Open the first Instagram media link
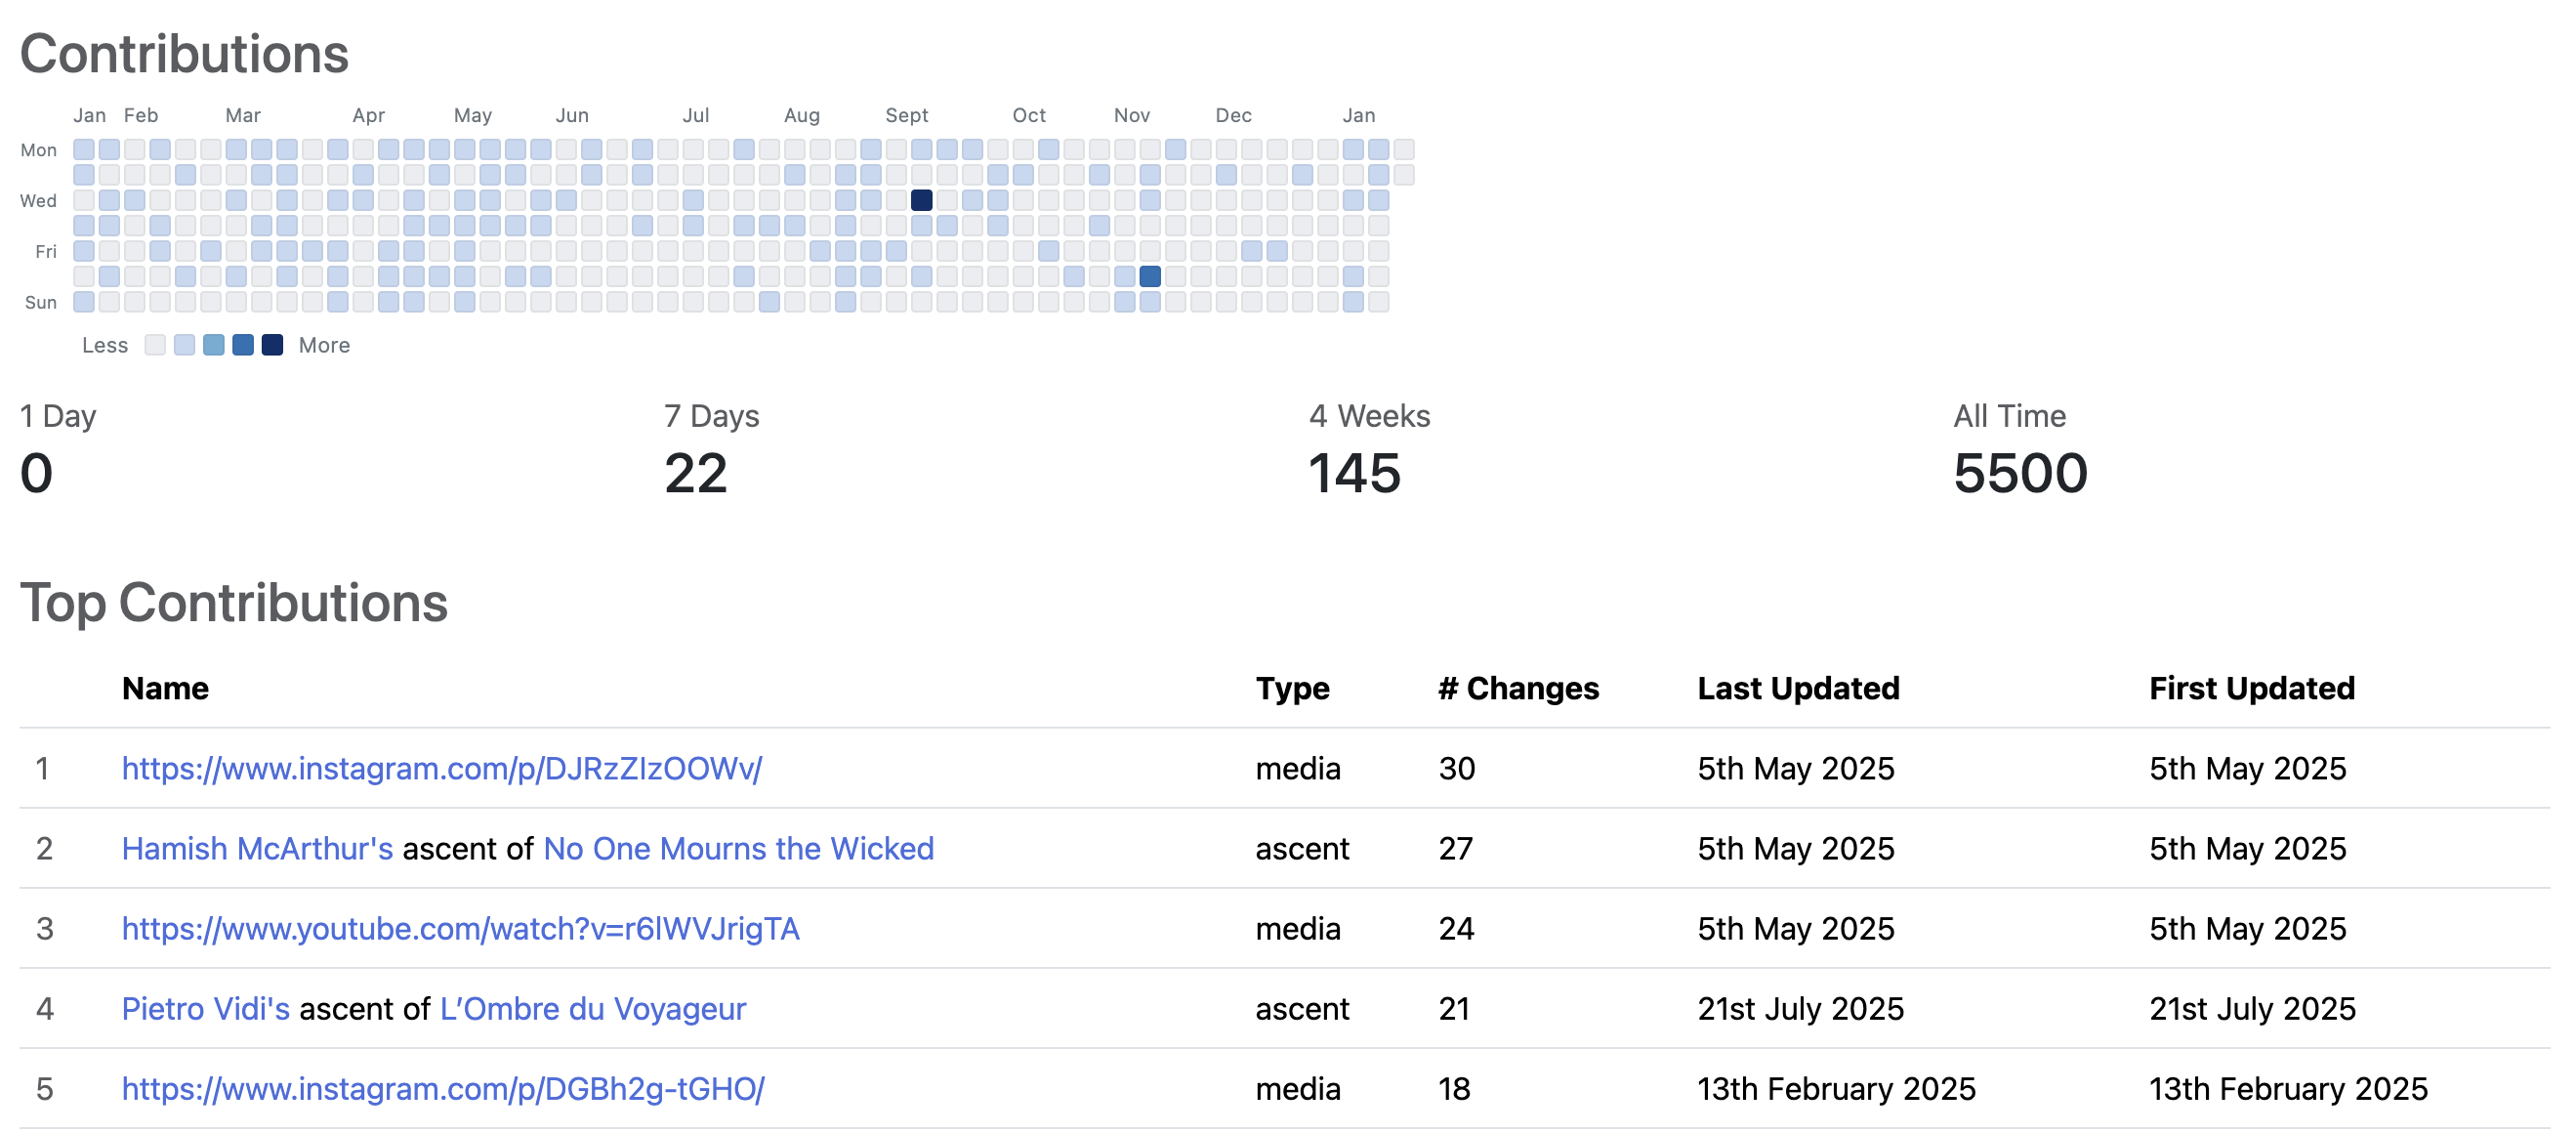The image size is (2576, 1133). (x=441, y=769)
